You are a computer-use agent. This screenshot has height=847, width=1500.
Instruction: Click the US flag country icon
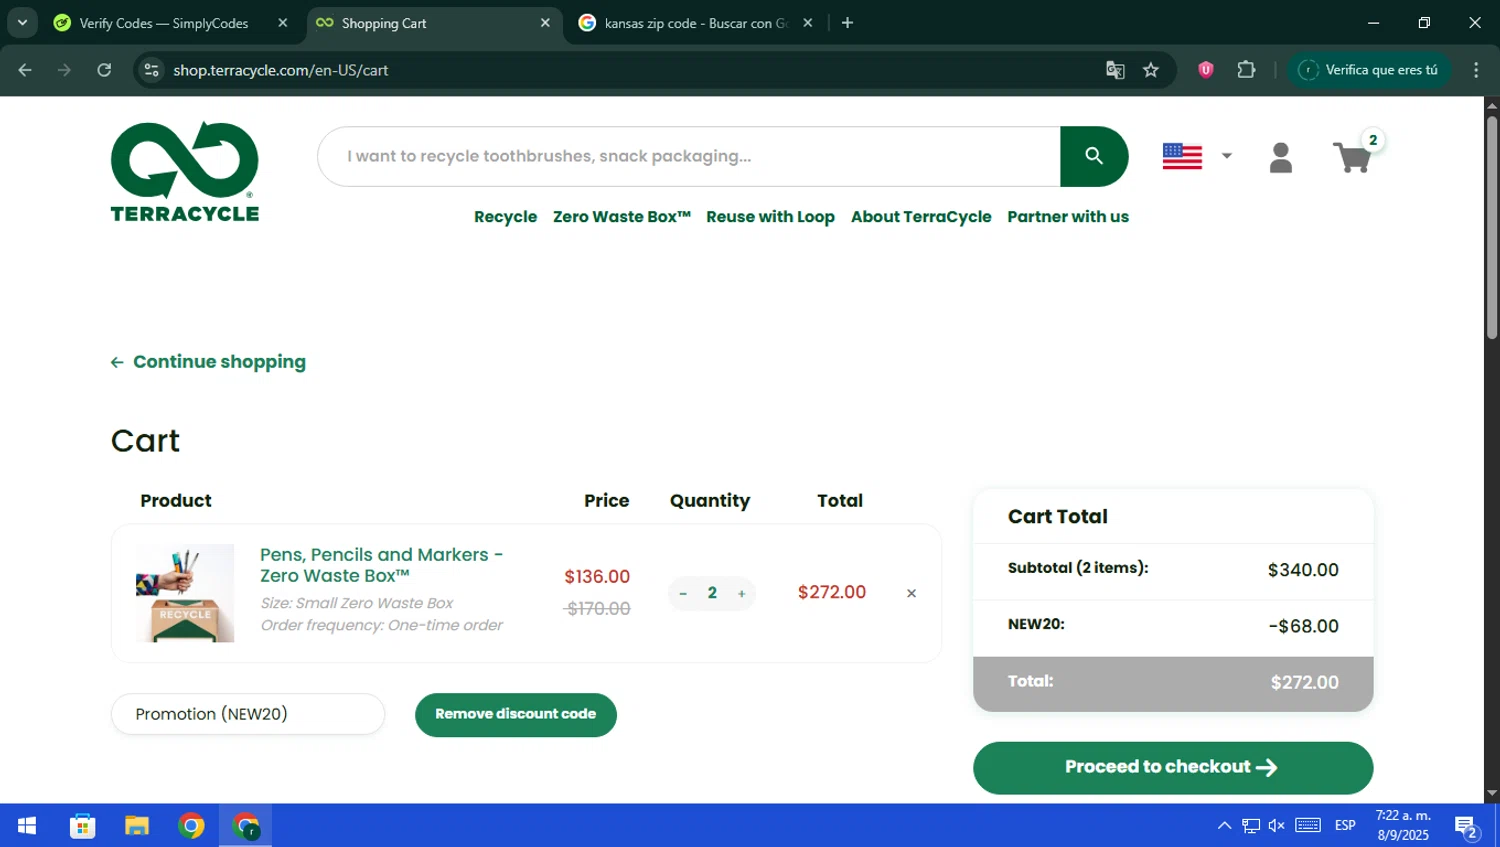[x=1182, y=156]
